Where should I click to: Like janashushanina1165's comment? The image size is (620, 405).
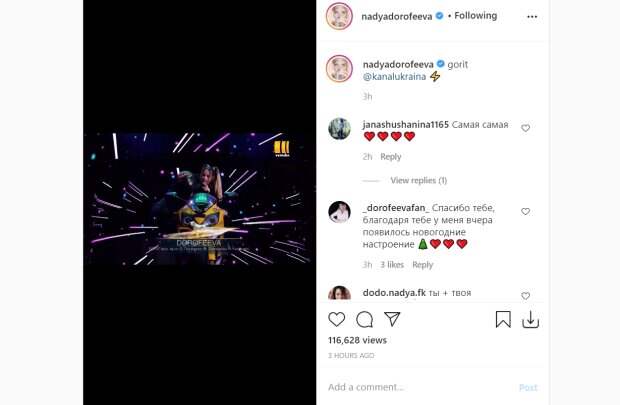coord(526,128)
